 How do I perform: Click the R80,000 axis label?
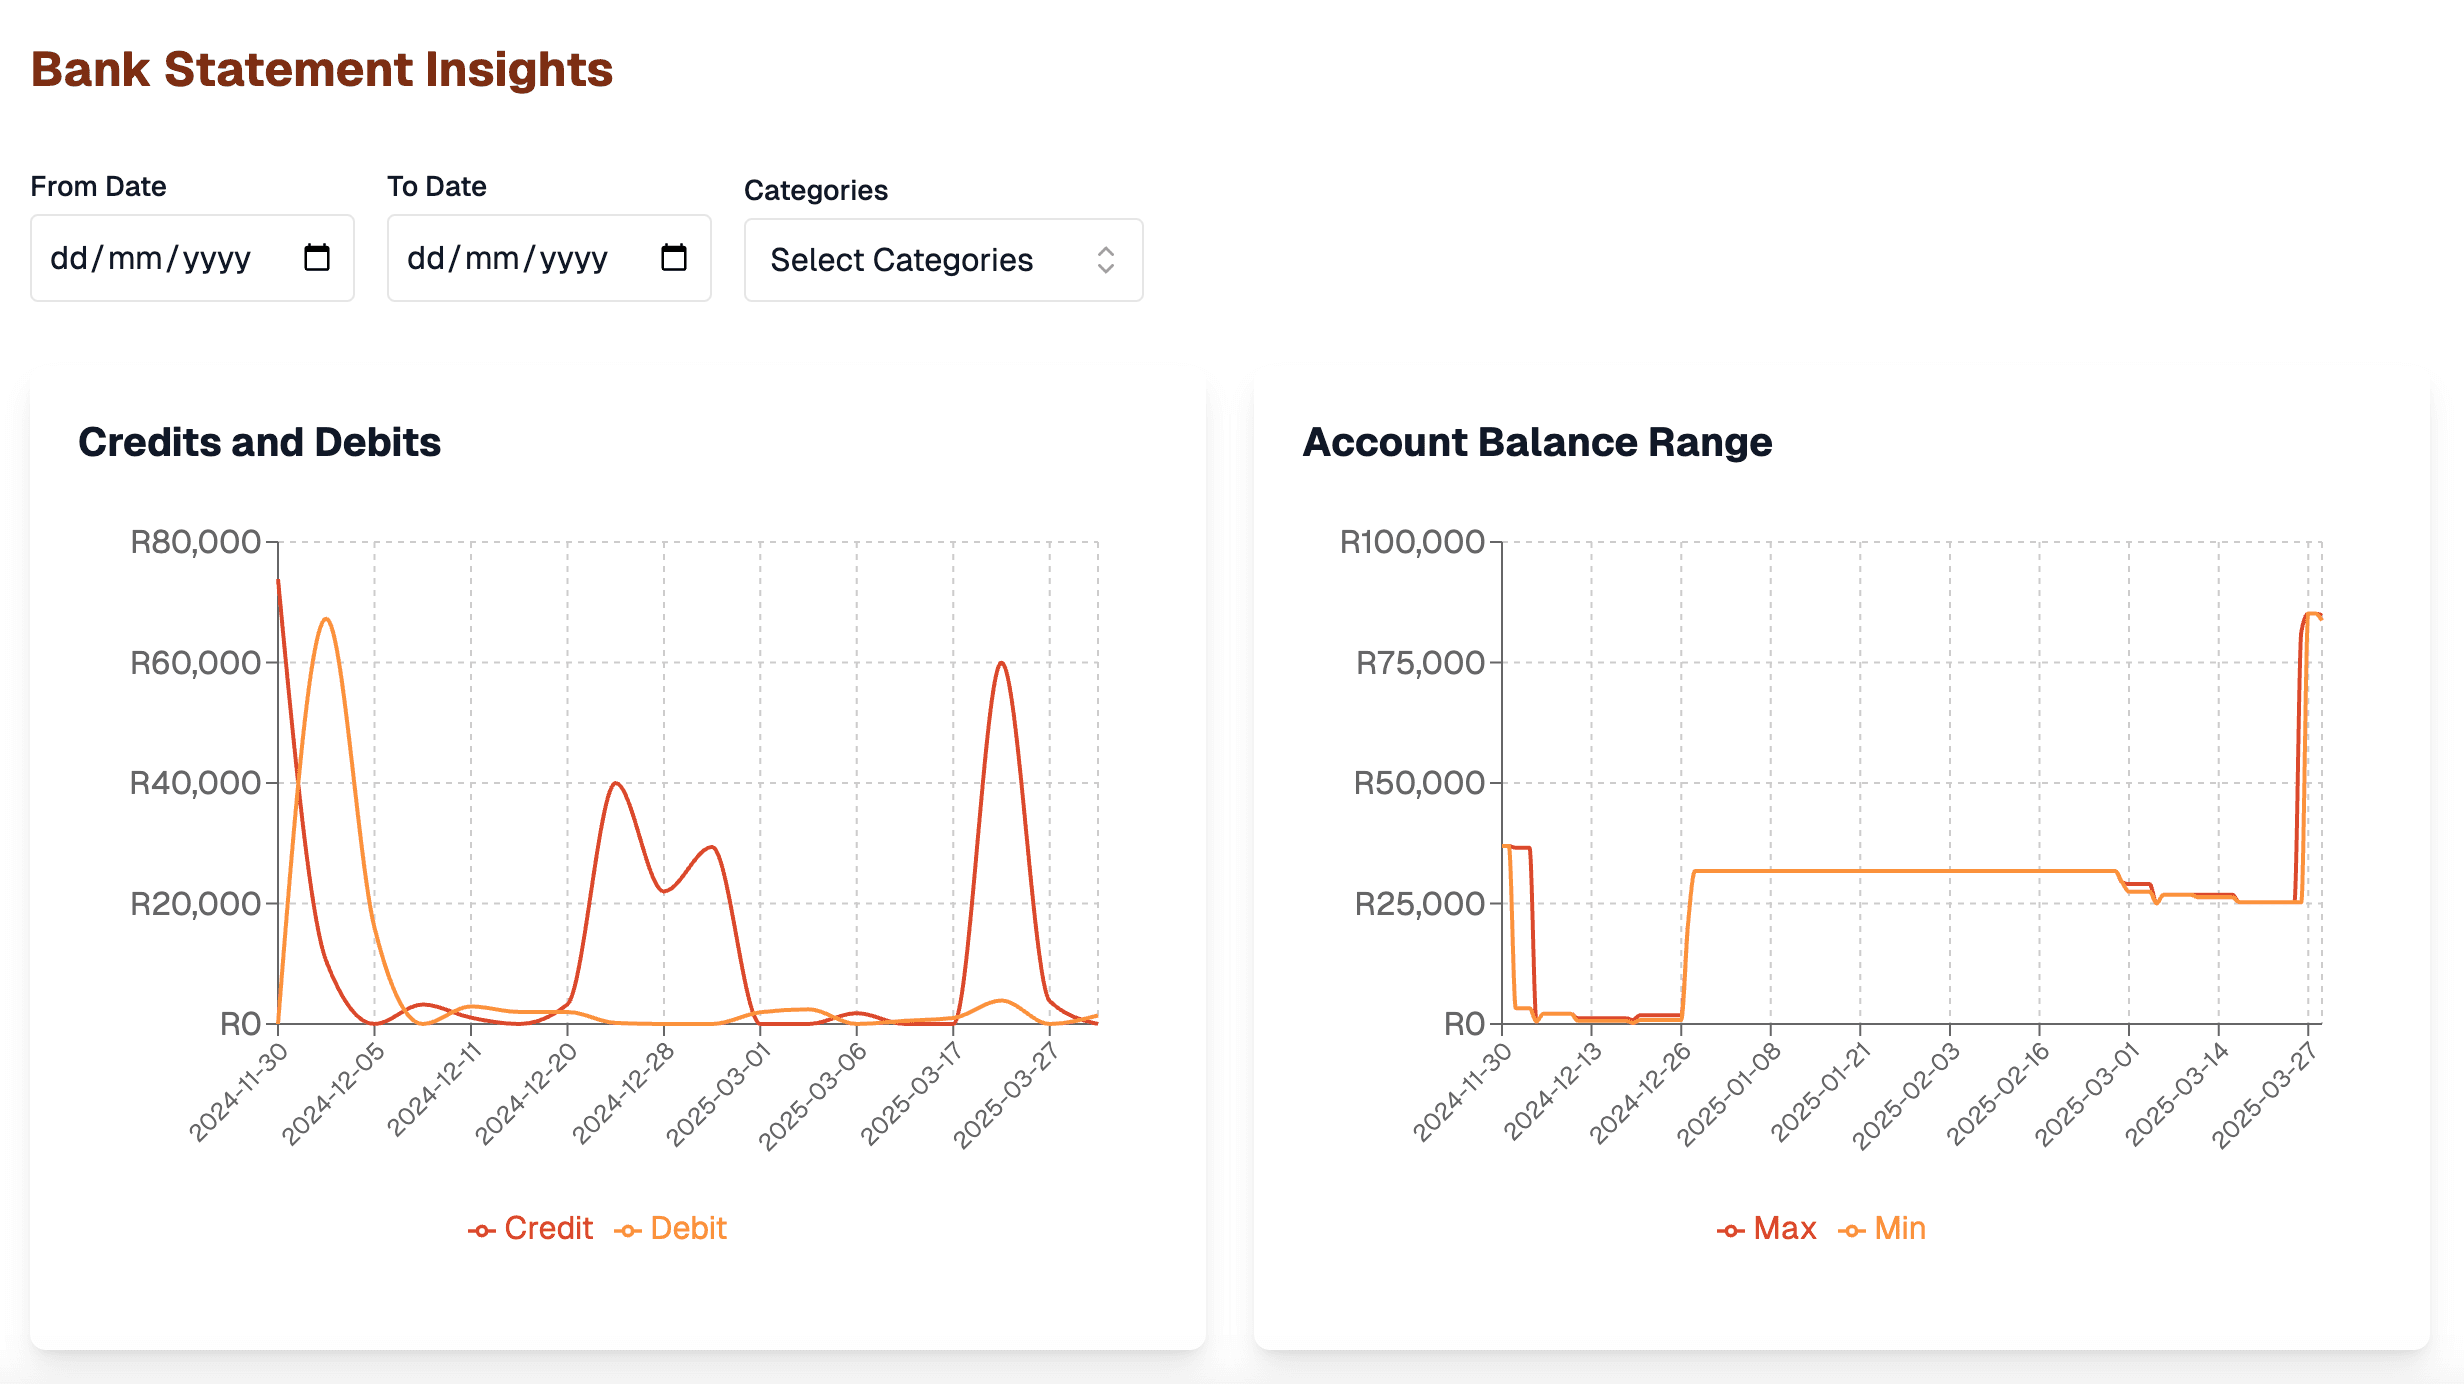[x=196, y=542]
